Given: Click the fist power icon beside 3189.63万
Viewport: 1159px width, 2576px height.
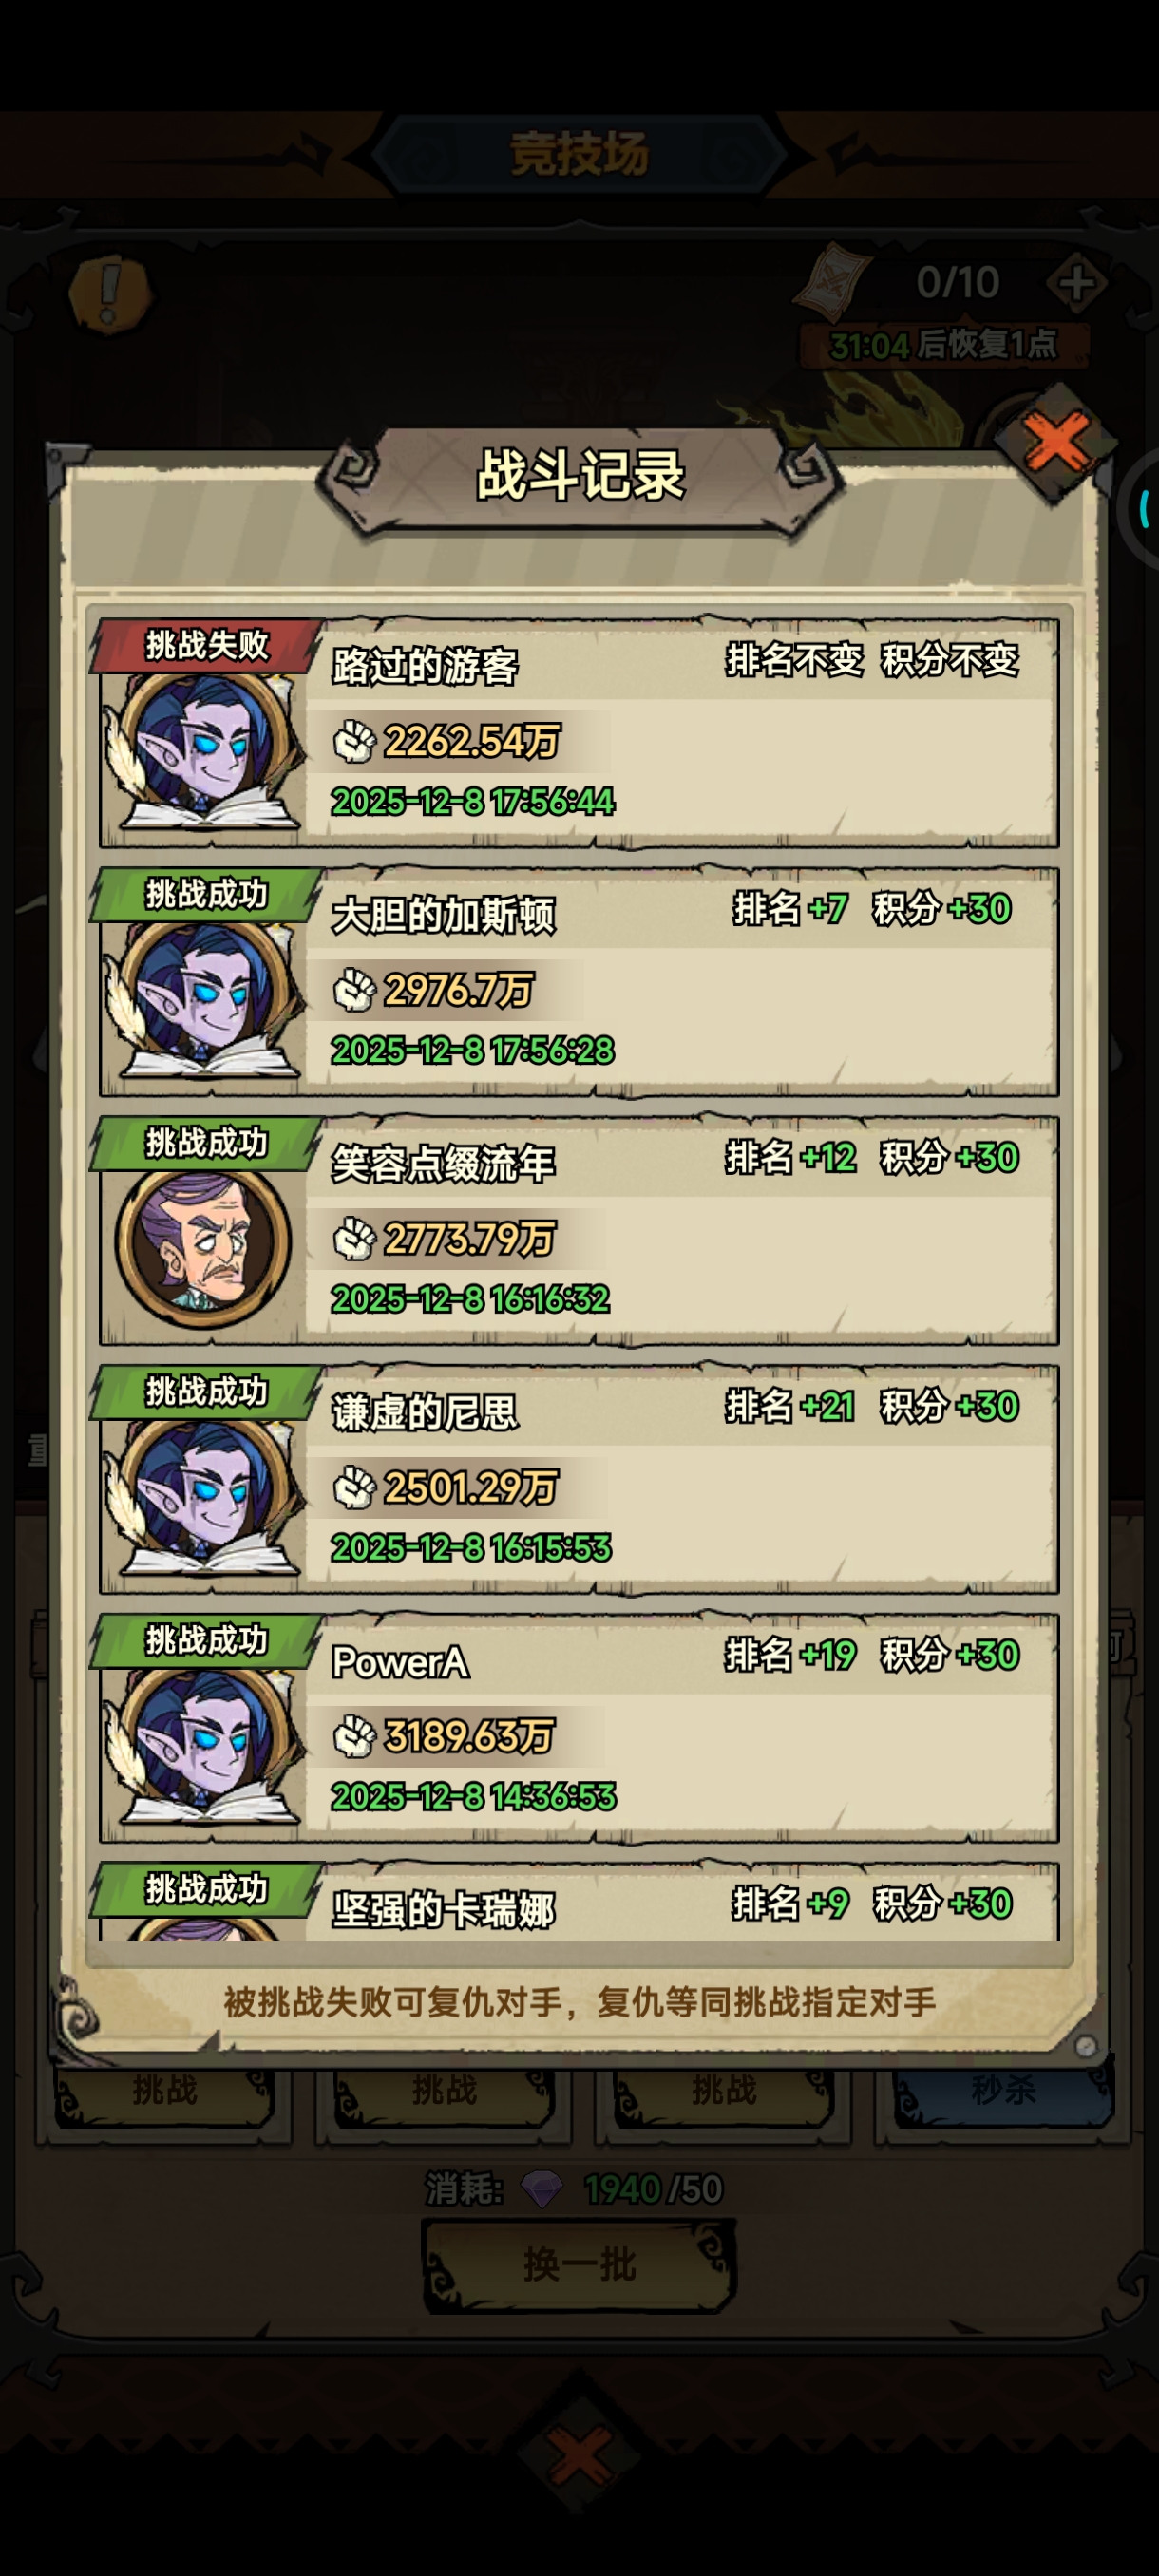Looking at the screenshot, I should pos(354,1736).
